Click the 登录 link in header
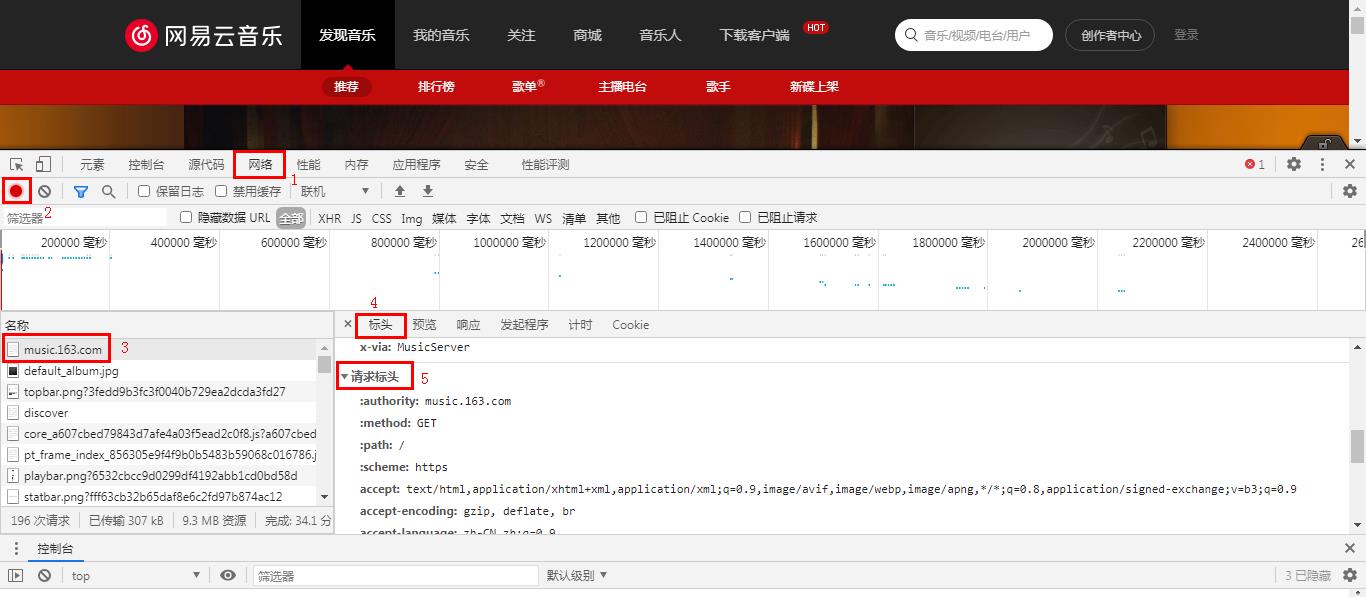Image resolution: width=1366 pixels, height=597 pixels. (1186, 35)
